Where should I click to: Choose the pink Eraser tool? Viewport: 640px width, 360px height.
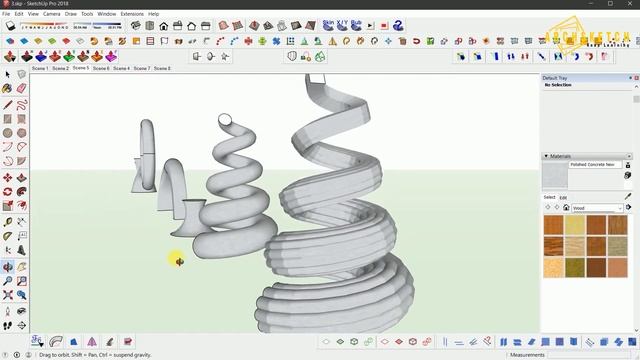tap(22, 88)
